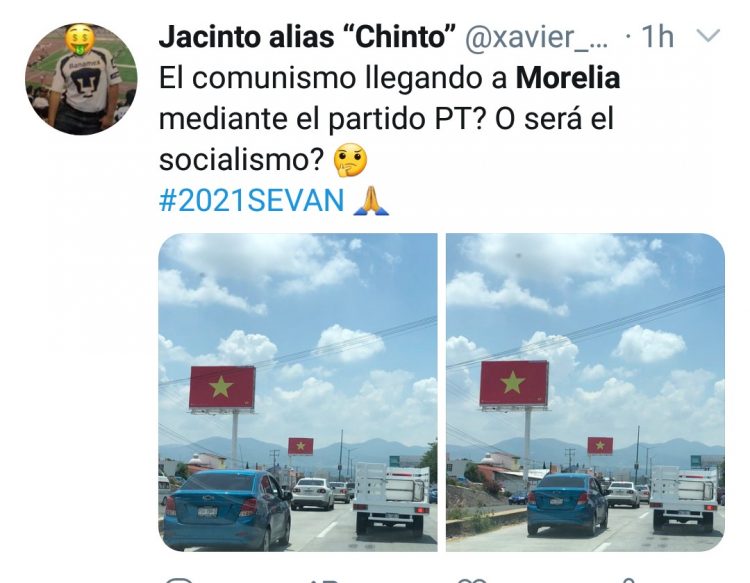
Task: Expand the tweet options chevron
Action: (707, 36)
